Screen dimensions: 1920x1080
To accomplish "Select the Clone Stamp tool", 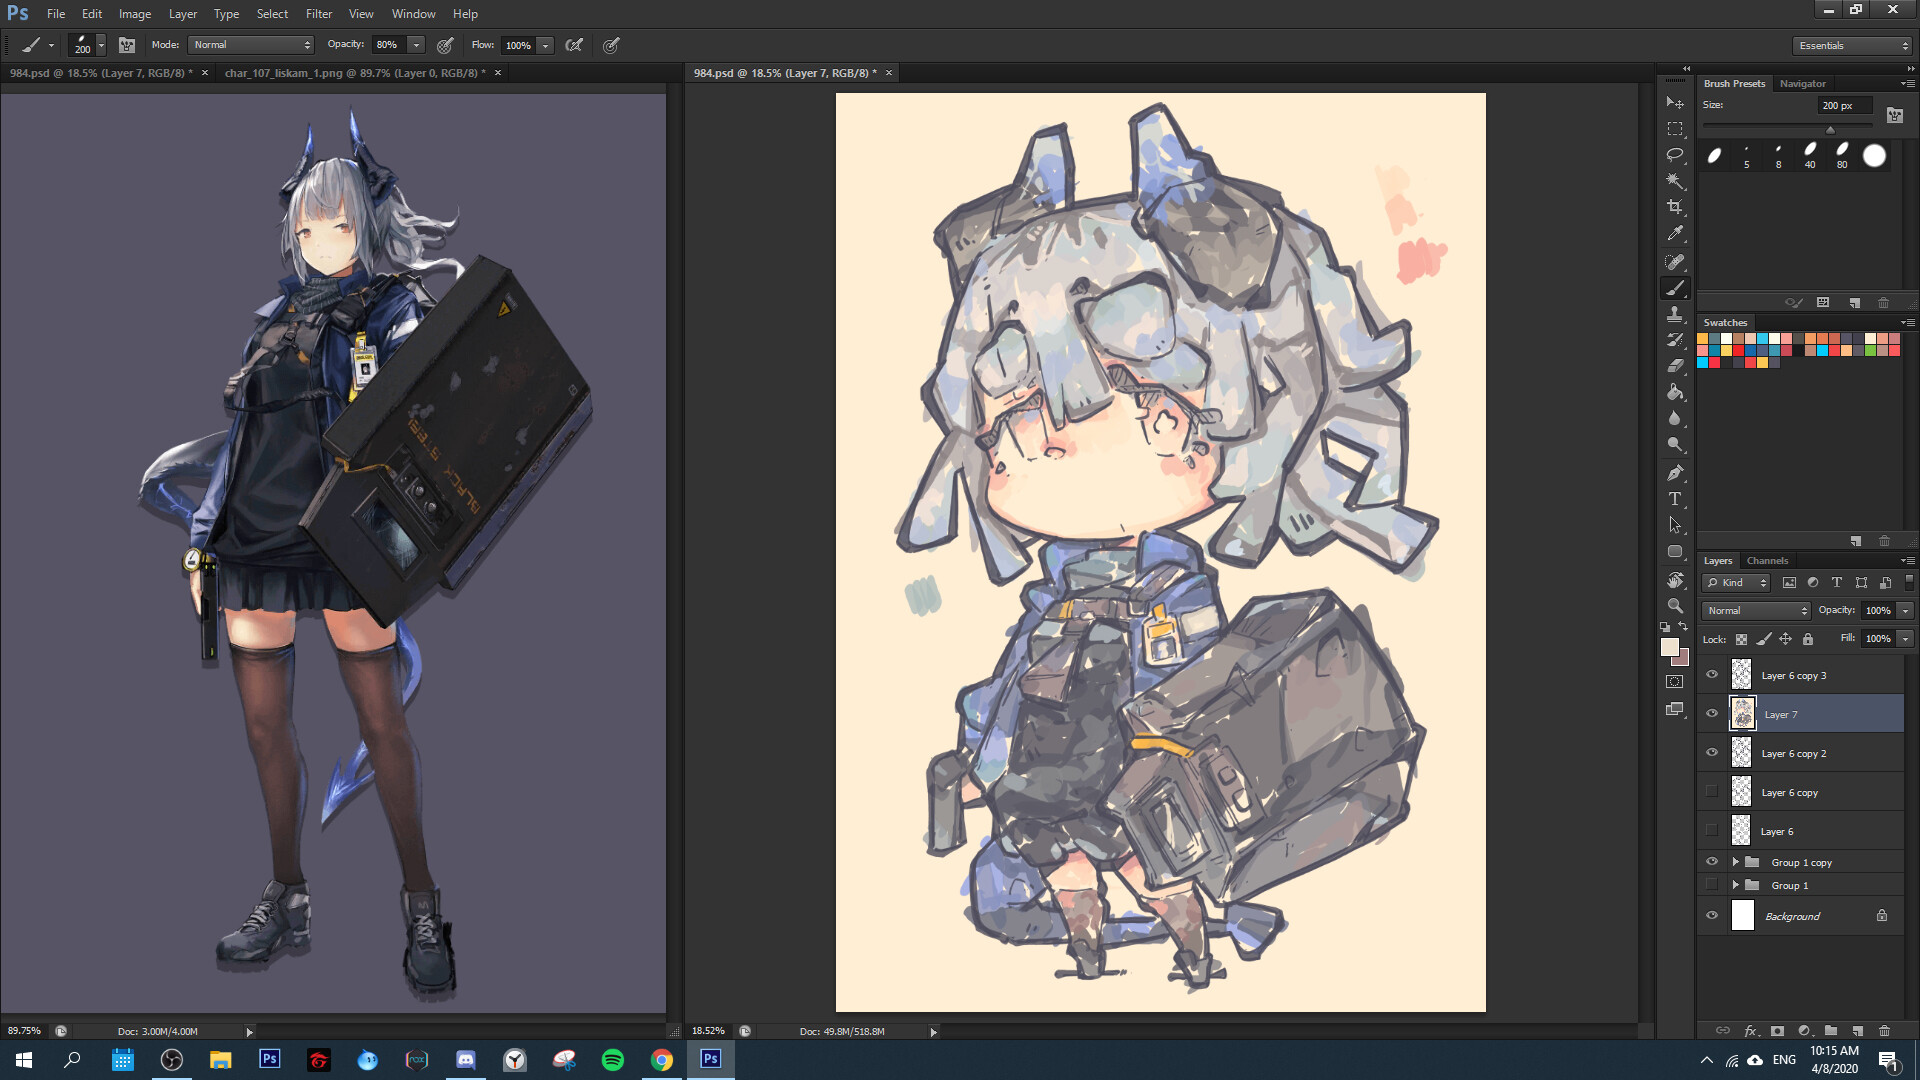I will coord(1675,314).
